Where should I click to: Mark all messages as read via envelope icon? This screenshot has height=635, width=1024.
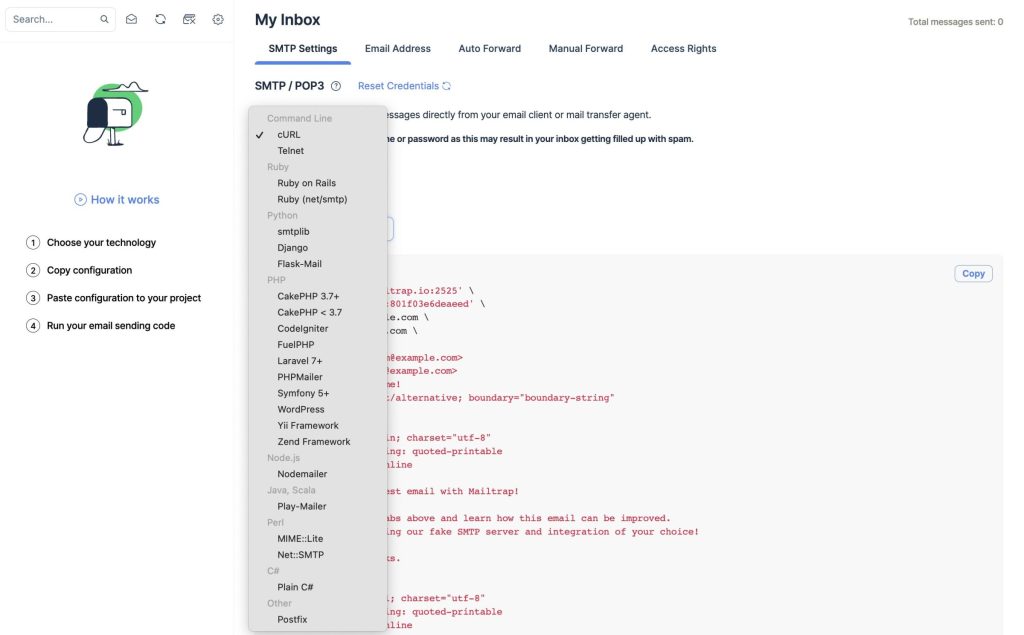coord(132,19)
